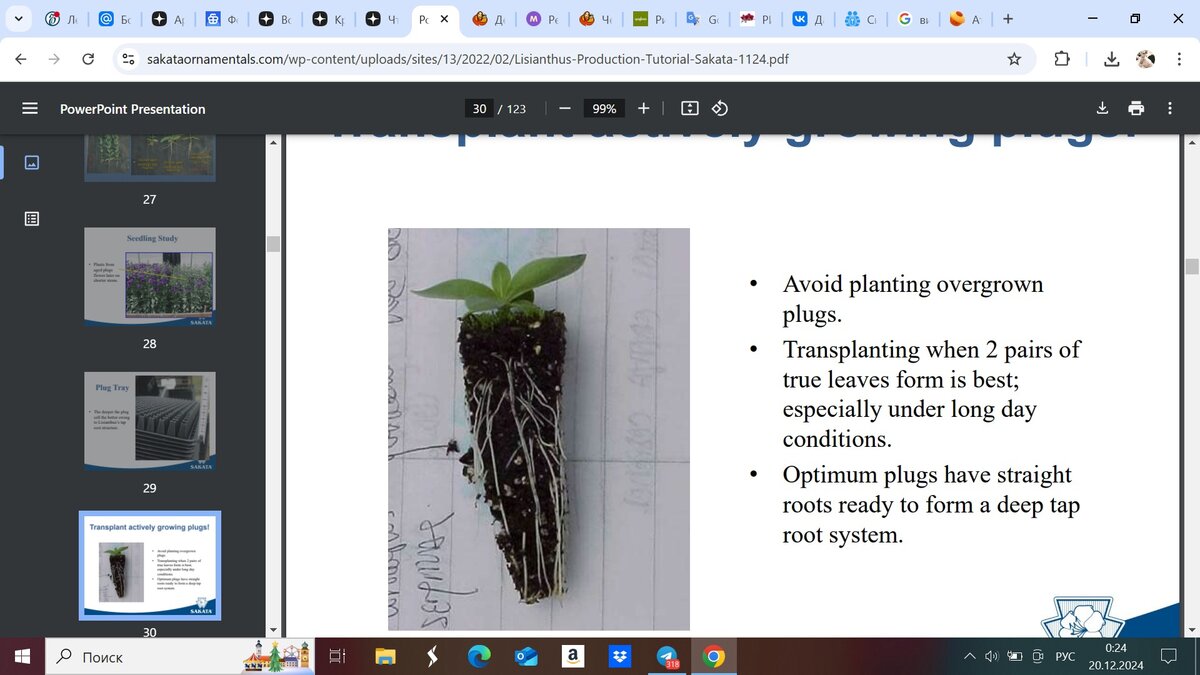Expand the tab search dropdown arrow

pos(19,19)
